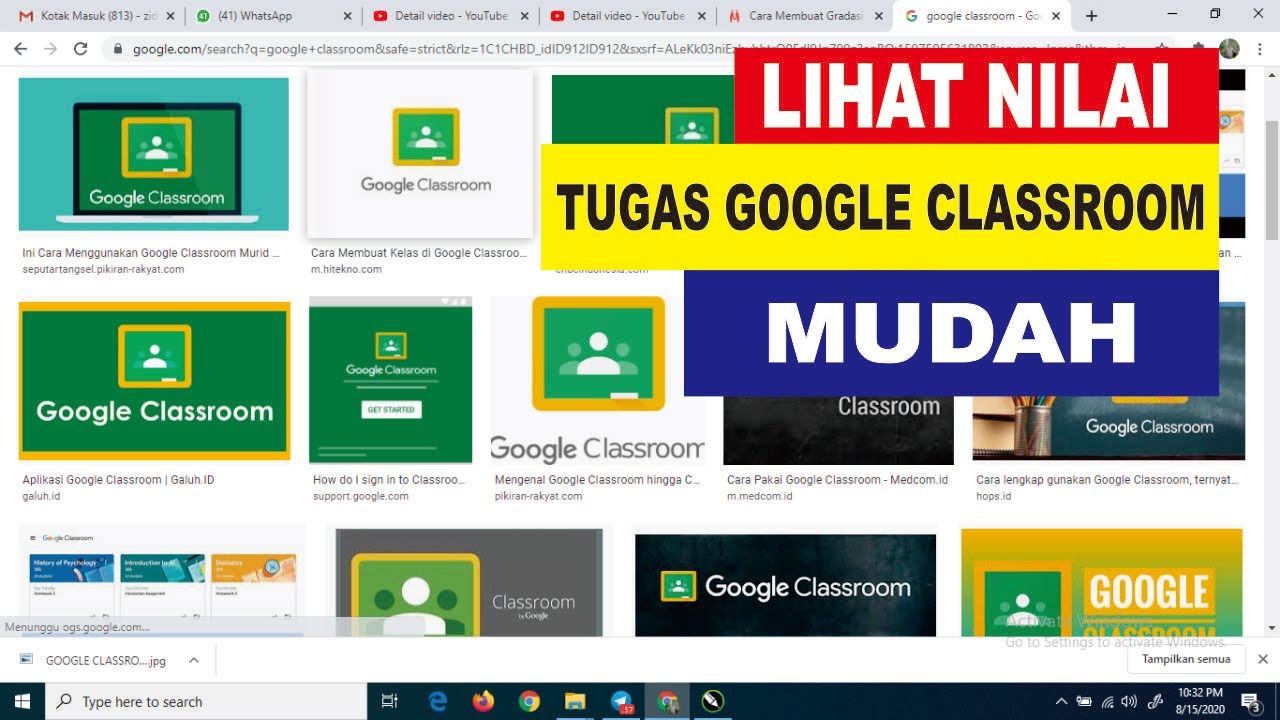Close the Cara Membuat Gradasi tab
Viewport: 1280px width, 720px height.
point(879,16)
